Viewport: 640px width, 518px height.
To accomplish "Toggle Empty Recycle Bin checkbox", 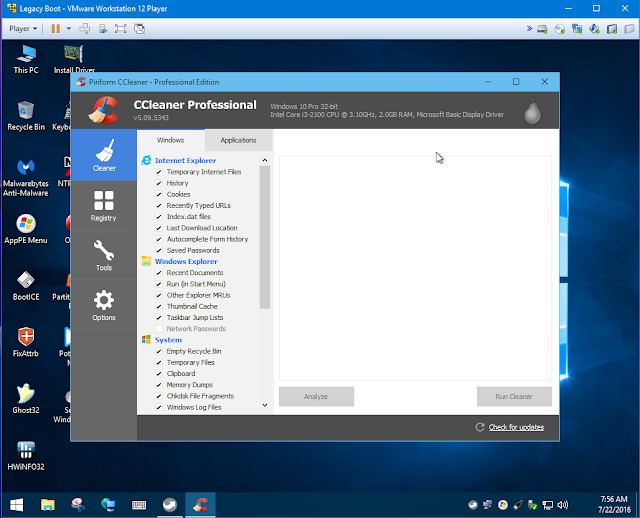I will 159,351.
